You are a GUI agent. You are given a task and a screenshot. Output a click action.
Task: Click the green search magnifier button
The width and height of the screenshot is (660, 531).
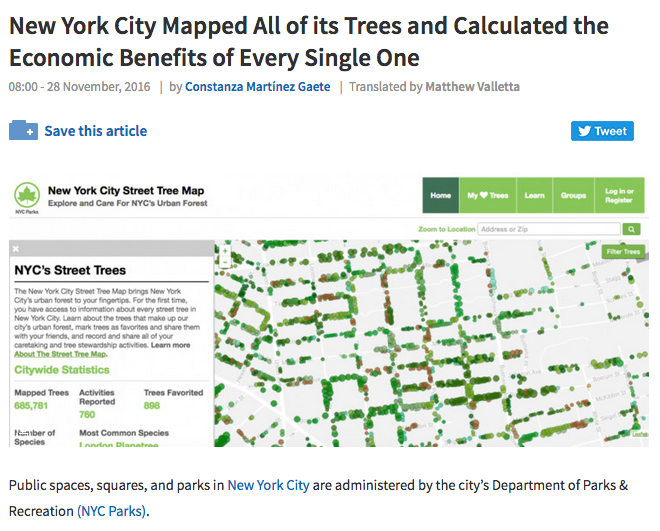631,229
